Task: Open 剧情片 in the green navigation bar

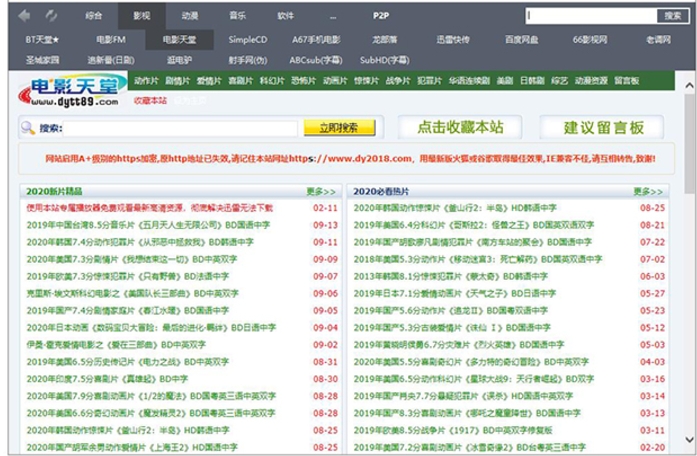Action: tap(177, 80)
